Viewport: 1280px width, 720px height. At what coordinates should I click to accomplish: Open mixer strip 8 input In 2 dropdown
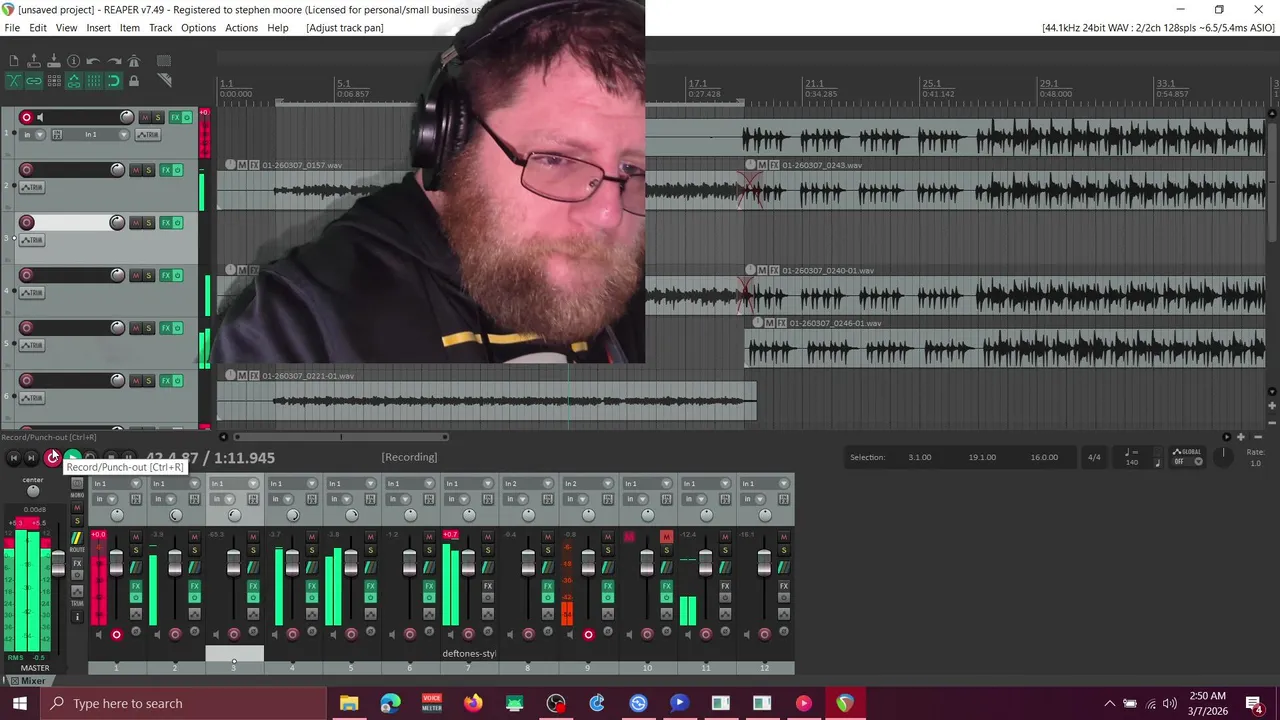(528, 484)
